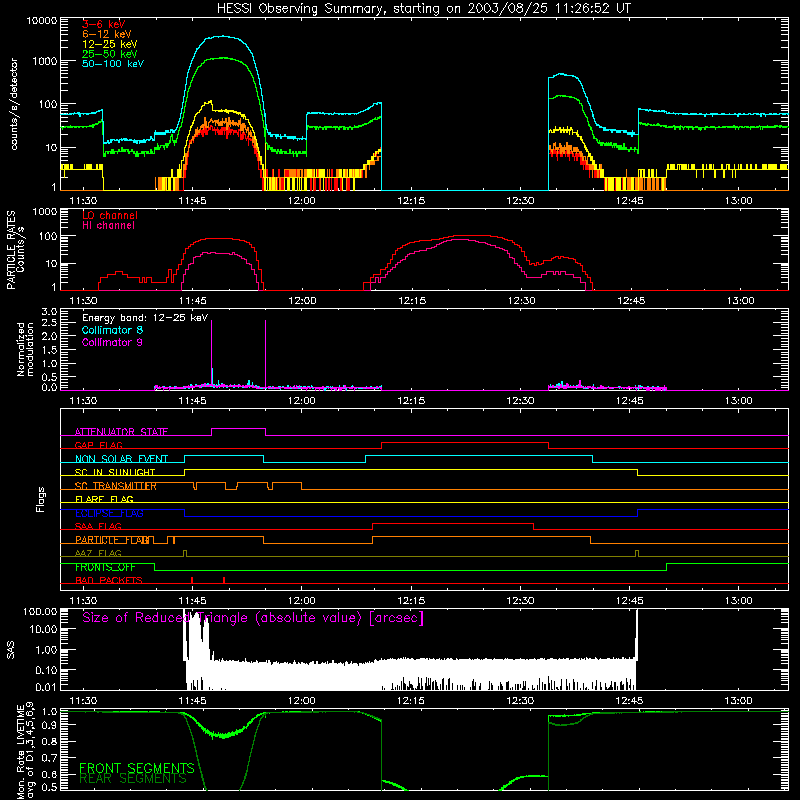The image size is (800, 800).
Task: Click the LO channel legend label
Action: point(110,215)
